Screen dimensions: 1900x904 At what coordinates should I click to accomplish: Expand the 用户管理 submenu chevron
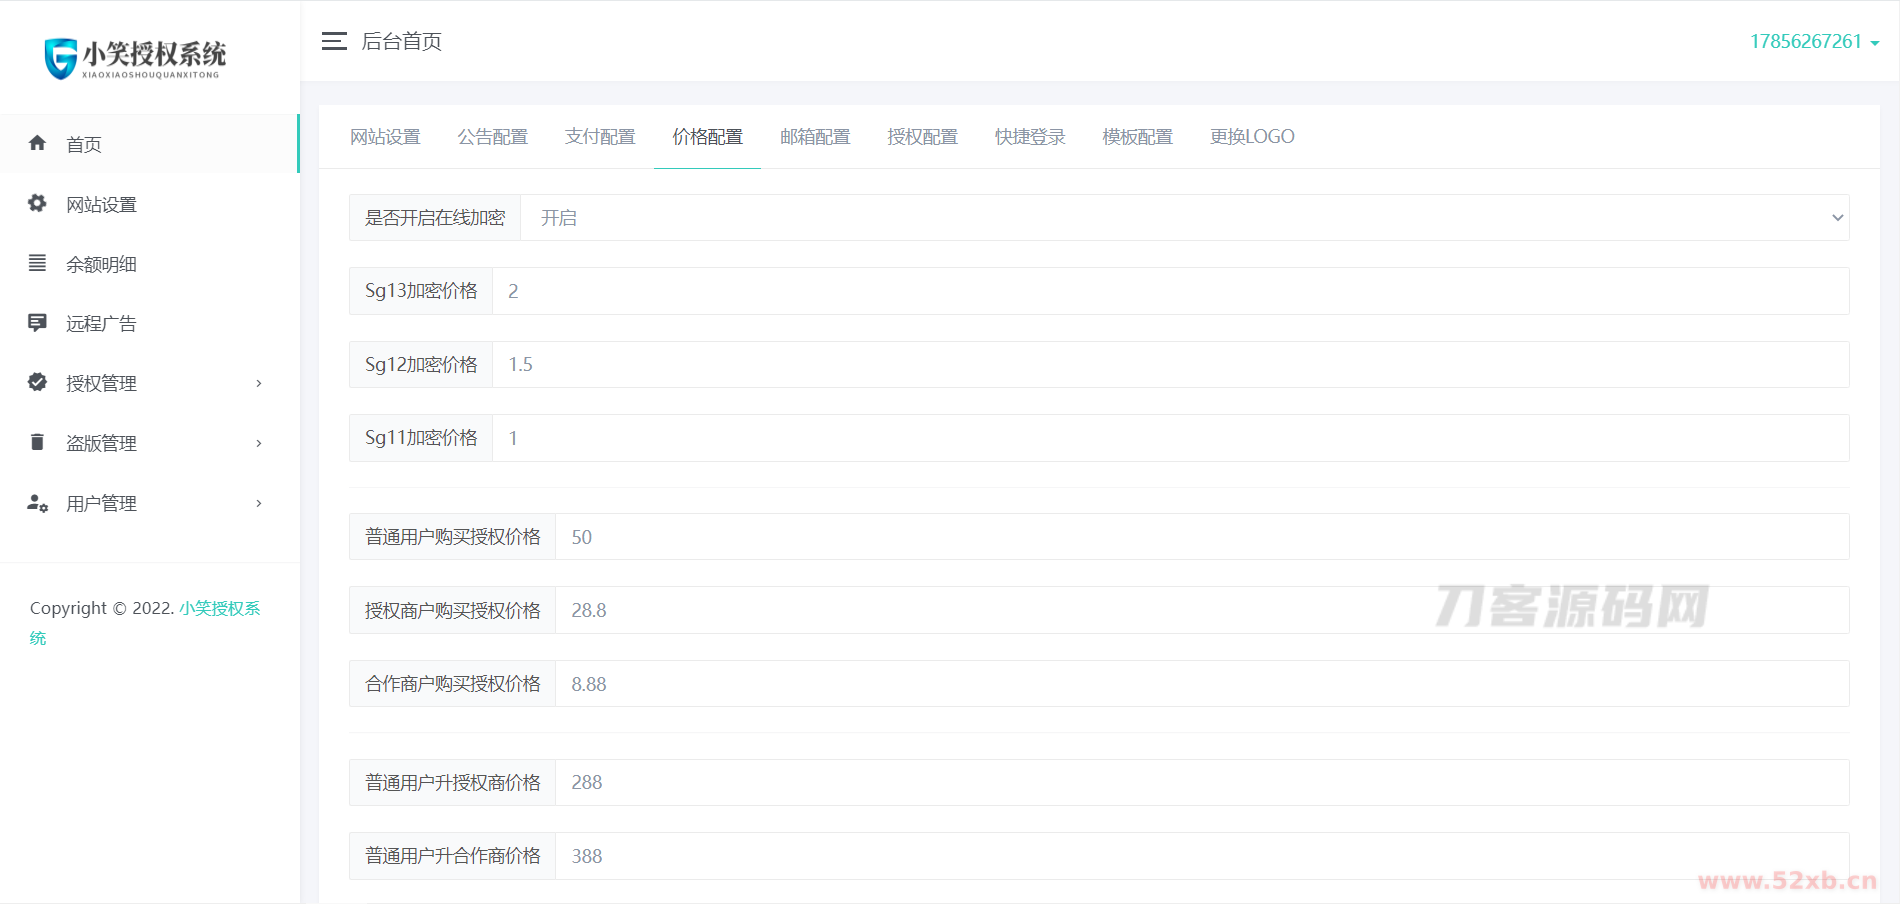coord(259,503)
